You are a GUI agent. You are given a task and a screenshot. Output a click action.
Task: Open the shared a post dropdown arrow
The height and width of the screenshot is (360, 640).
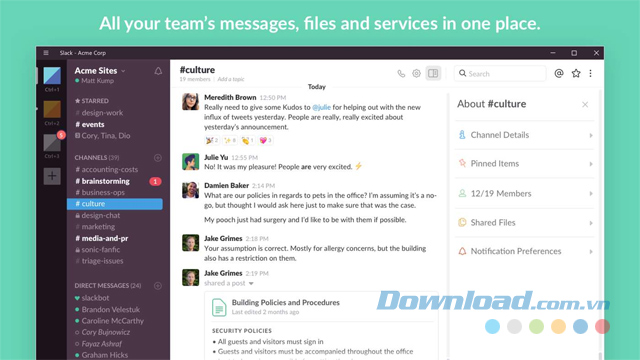251,283
